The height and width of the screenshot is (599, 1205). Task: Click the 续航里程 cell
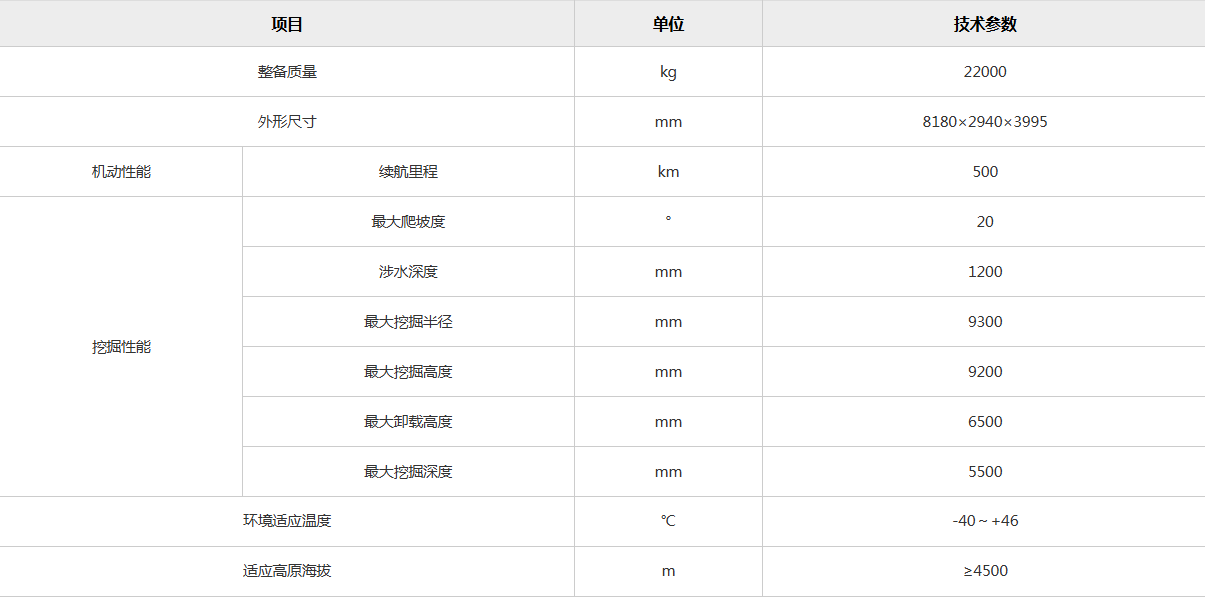click(408, 172)
